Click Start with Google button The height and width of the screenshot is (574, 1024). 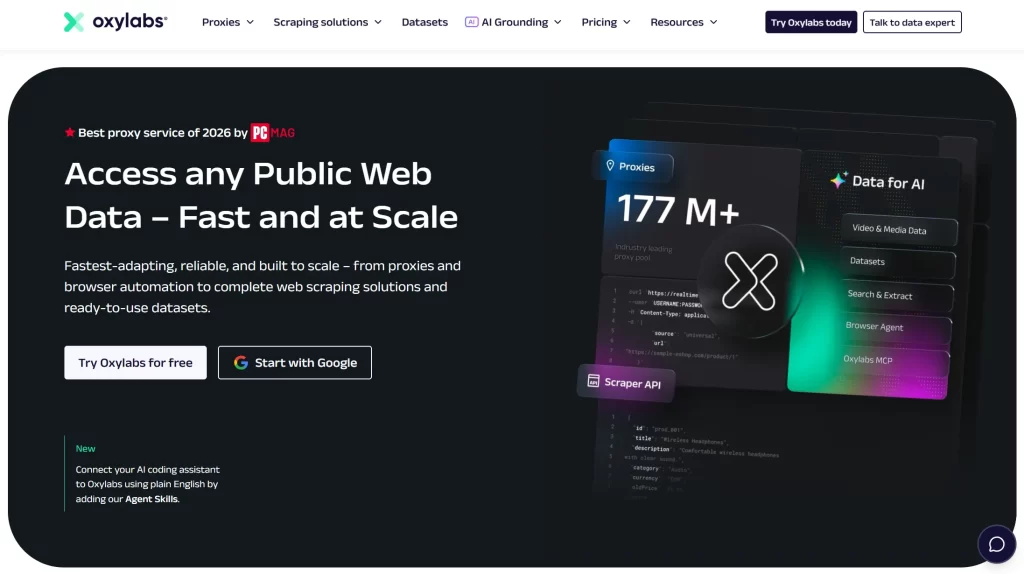coord(295,362)
